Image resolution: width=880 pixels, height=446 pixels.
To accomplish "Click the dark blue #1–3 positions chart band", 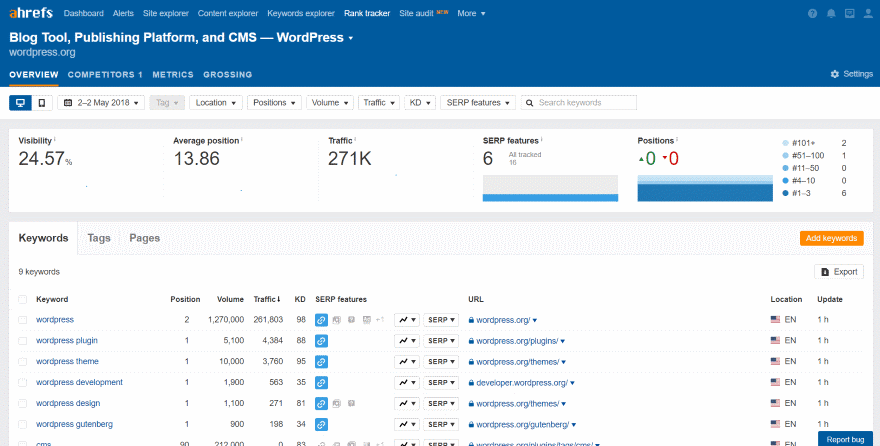I will 705,193.
